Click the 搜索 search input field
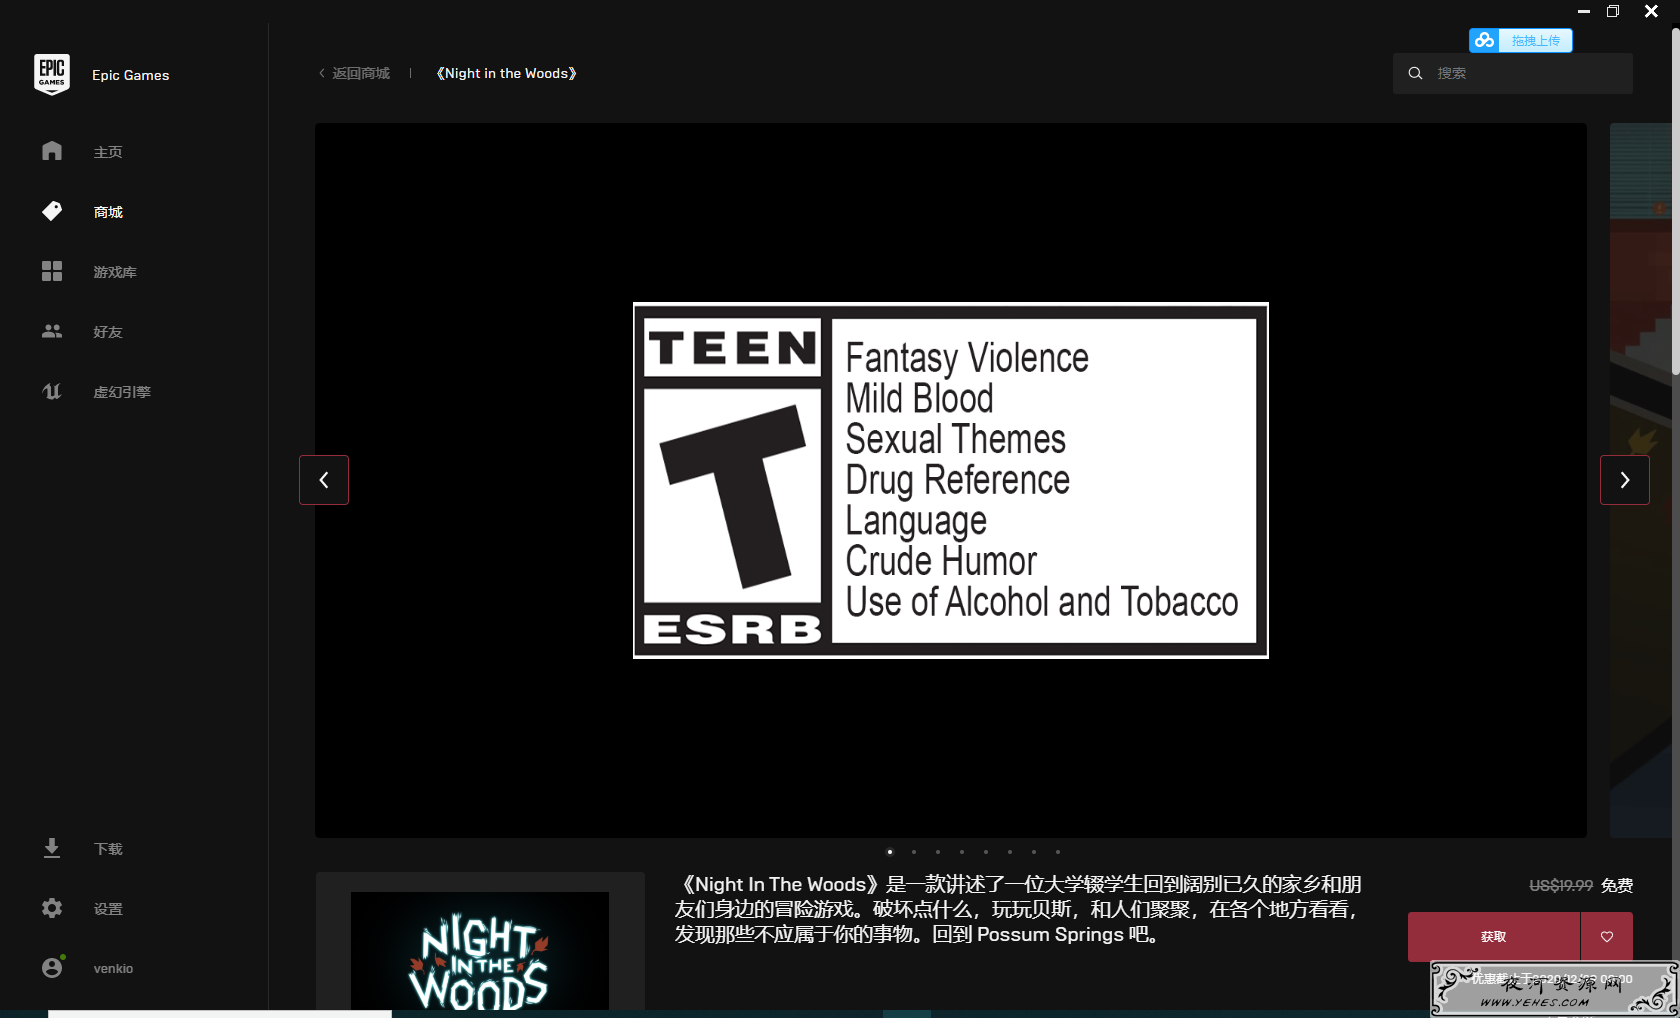 (x=1513, y=73)
